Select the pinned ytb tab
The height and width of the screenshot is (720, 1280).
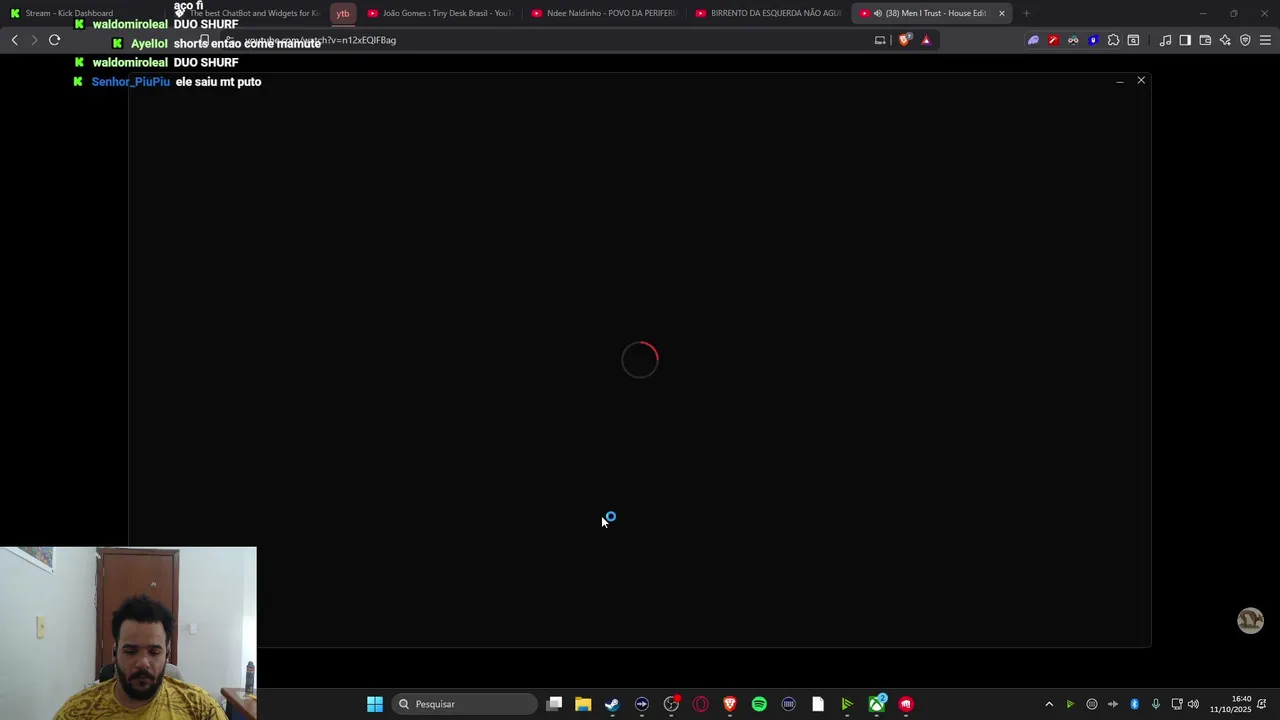click(x=343, y=13)
